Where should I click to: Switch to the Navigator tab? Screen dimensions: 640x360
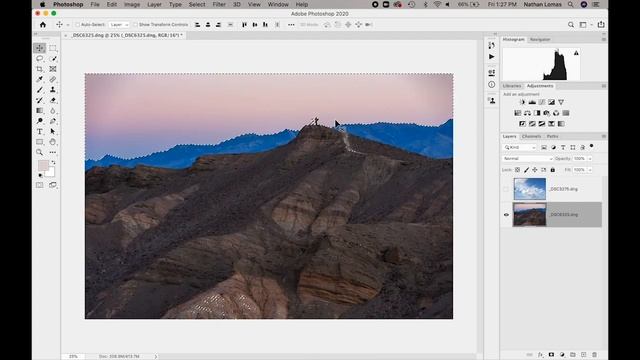coord(540,40)
